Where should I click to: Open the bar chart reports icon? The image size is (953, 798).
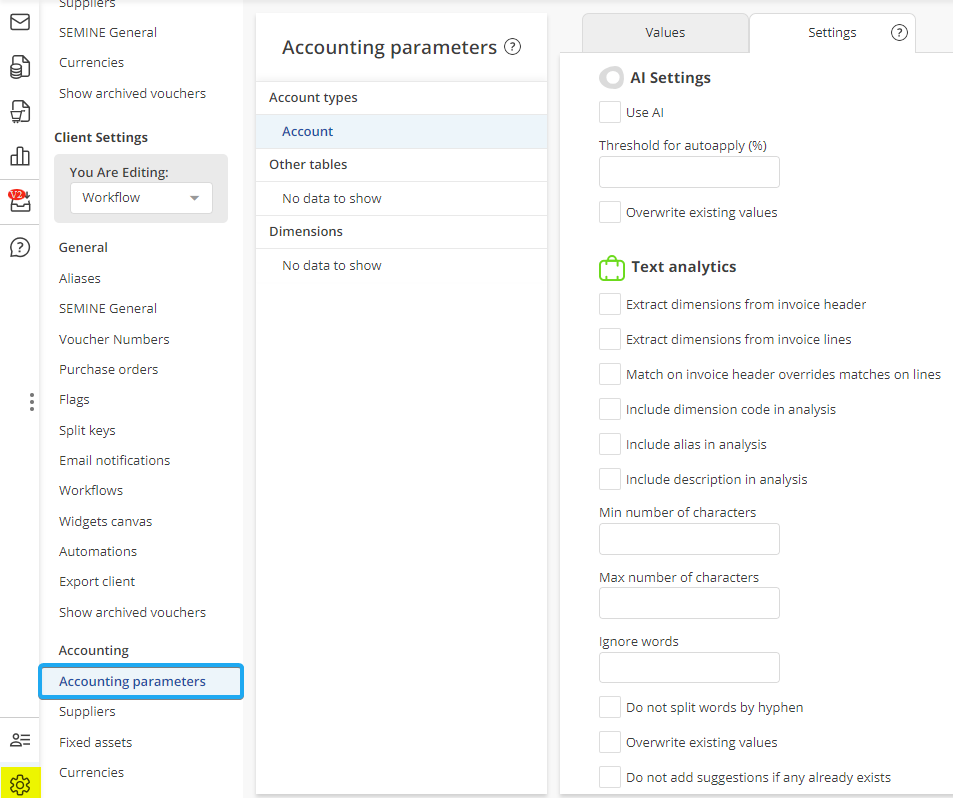coord(20,156)
